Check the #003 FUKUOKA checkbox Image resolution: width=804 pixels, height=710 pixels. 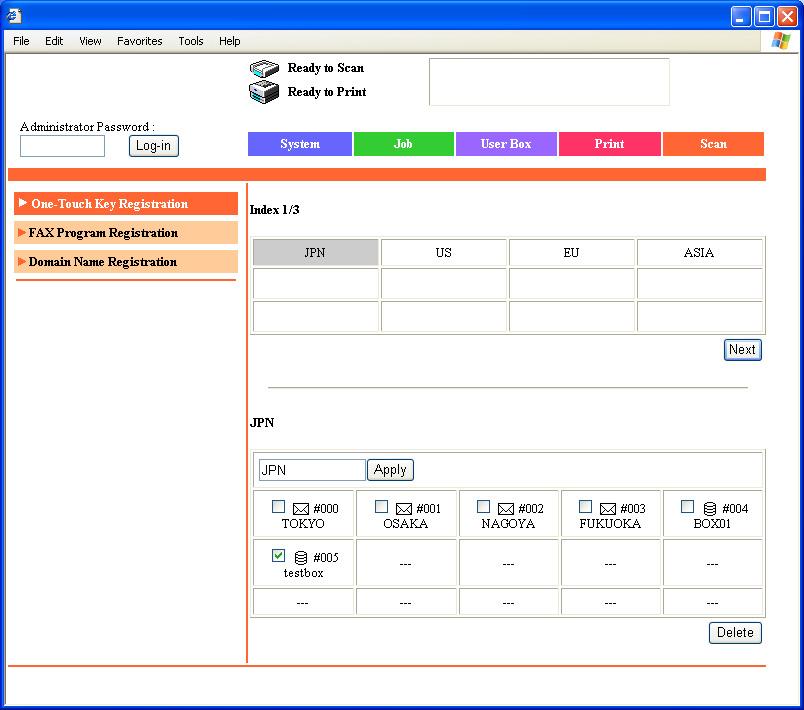click(585, 506)
